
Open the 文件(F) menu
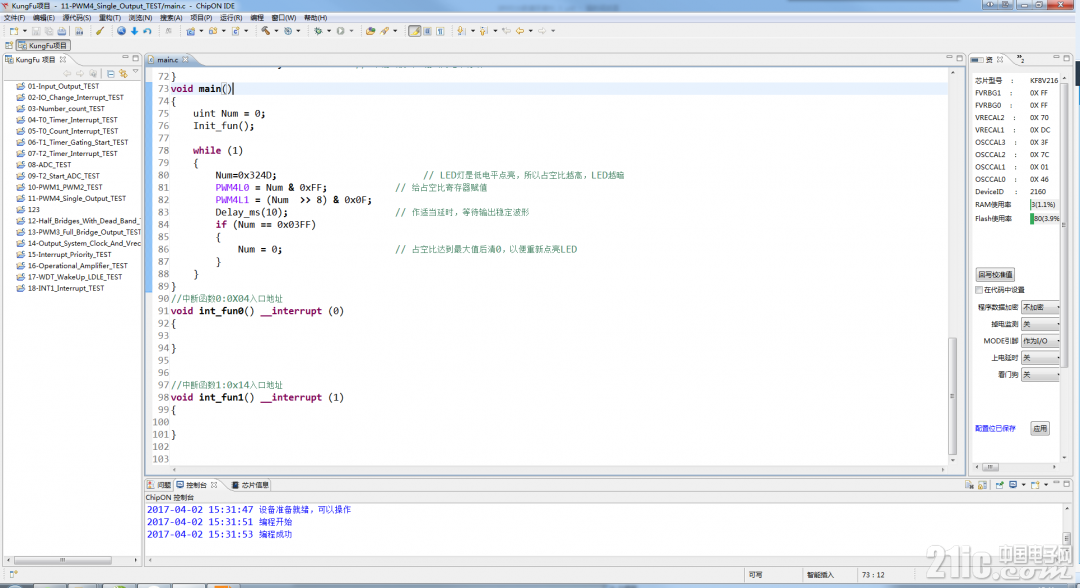coord(14,18)
